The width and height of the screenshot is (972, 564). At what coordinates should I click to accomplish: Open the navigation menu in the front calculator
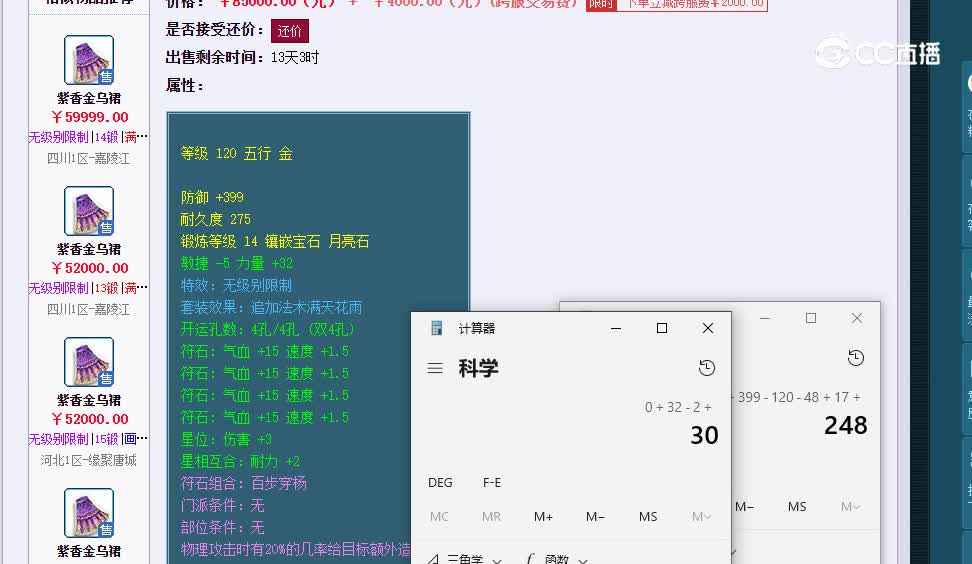[435, 368]
